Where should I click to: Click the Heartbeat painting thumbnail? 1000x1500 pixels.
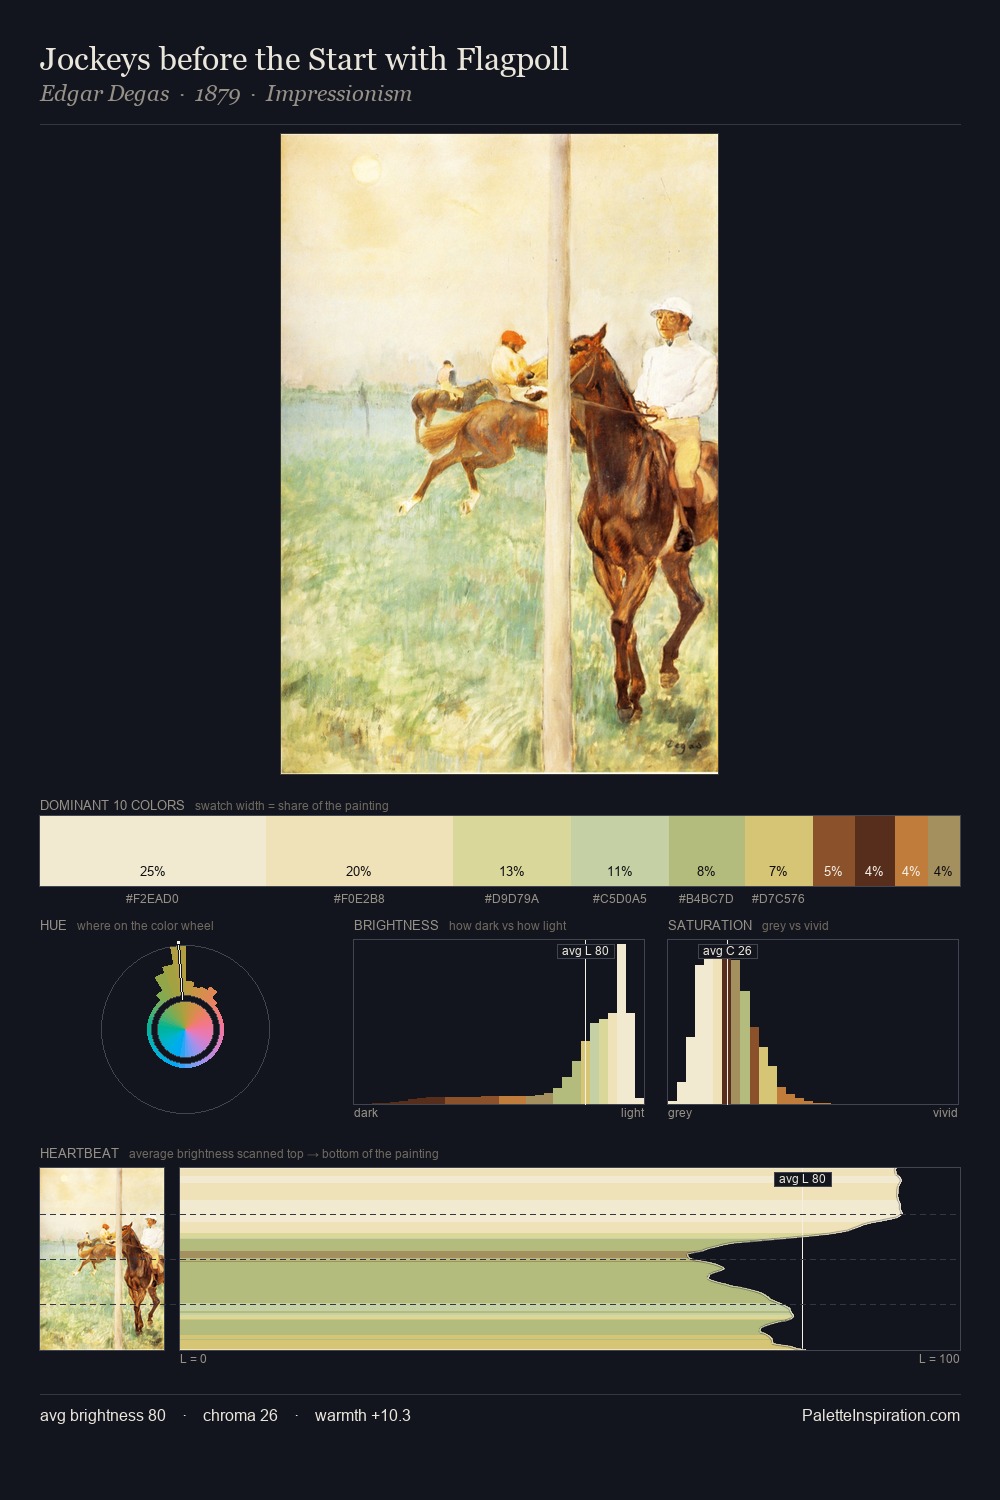coord(102,1259)
